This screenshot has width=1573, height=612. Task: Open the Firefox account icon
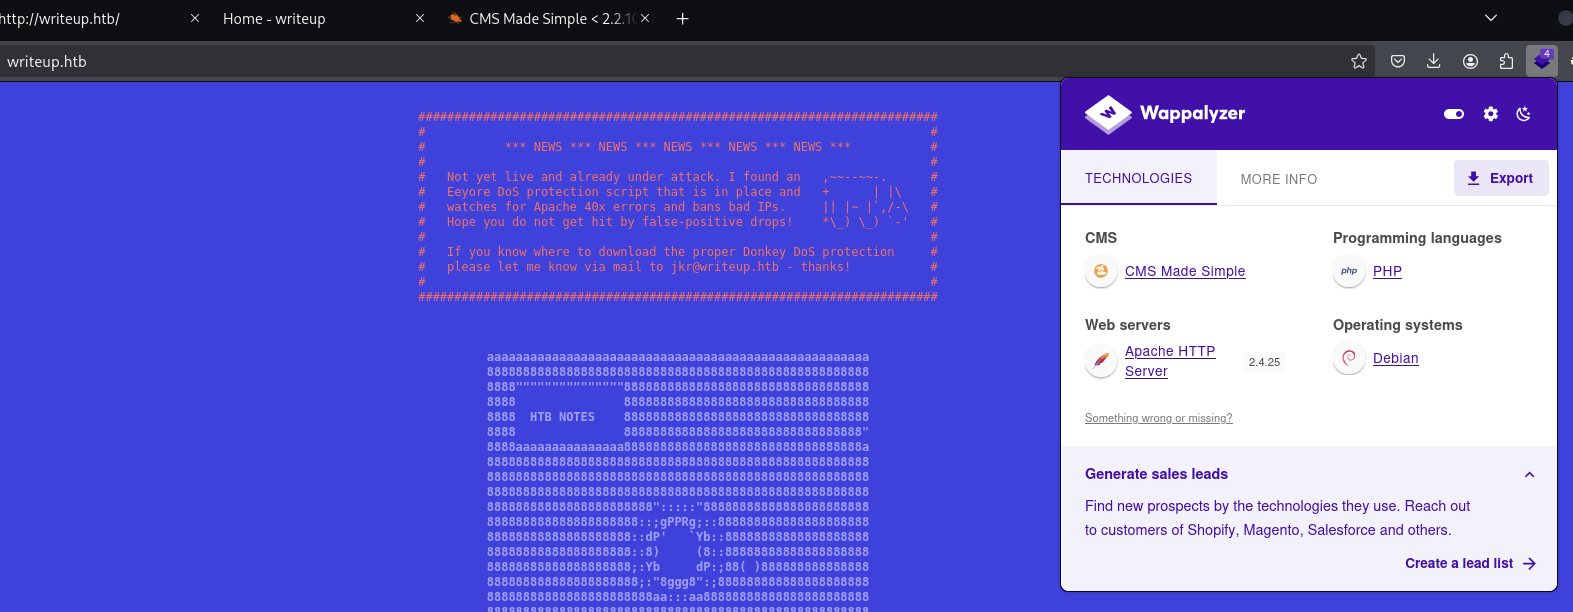pyautogui.click(x=1470, y=61)
